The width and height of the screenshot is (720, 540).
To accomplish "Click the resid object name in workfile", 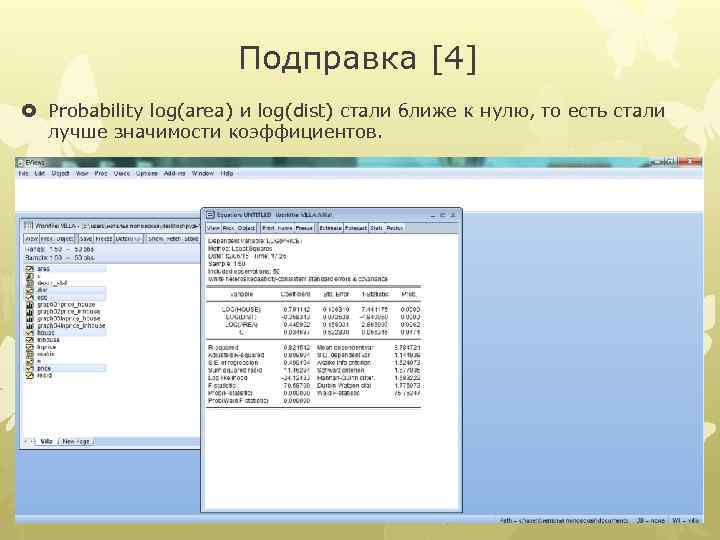I will coord(45,376).
